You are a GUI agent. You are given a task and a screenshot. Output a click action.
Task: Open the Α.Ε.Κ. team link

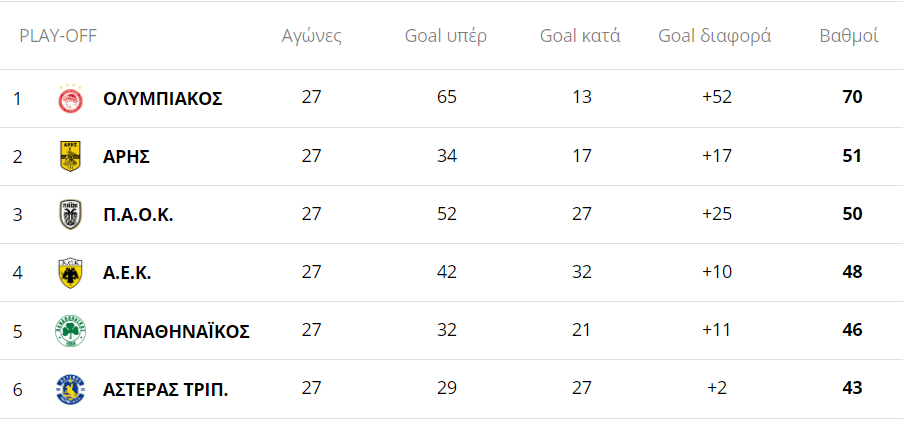point(127,272)
